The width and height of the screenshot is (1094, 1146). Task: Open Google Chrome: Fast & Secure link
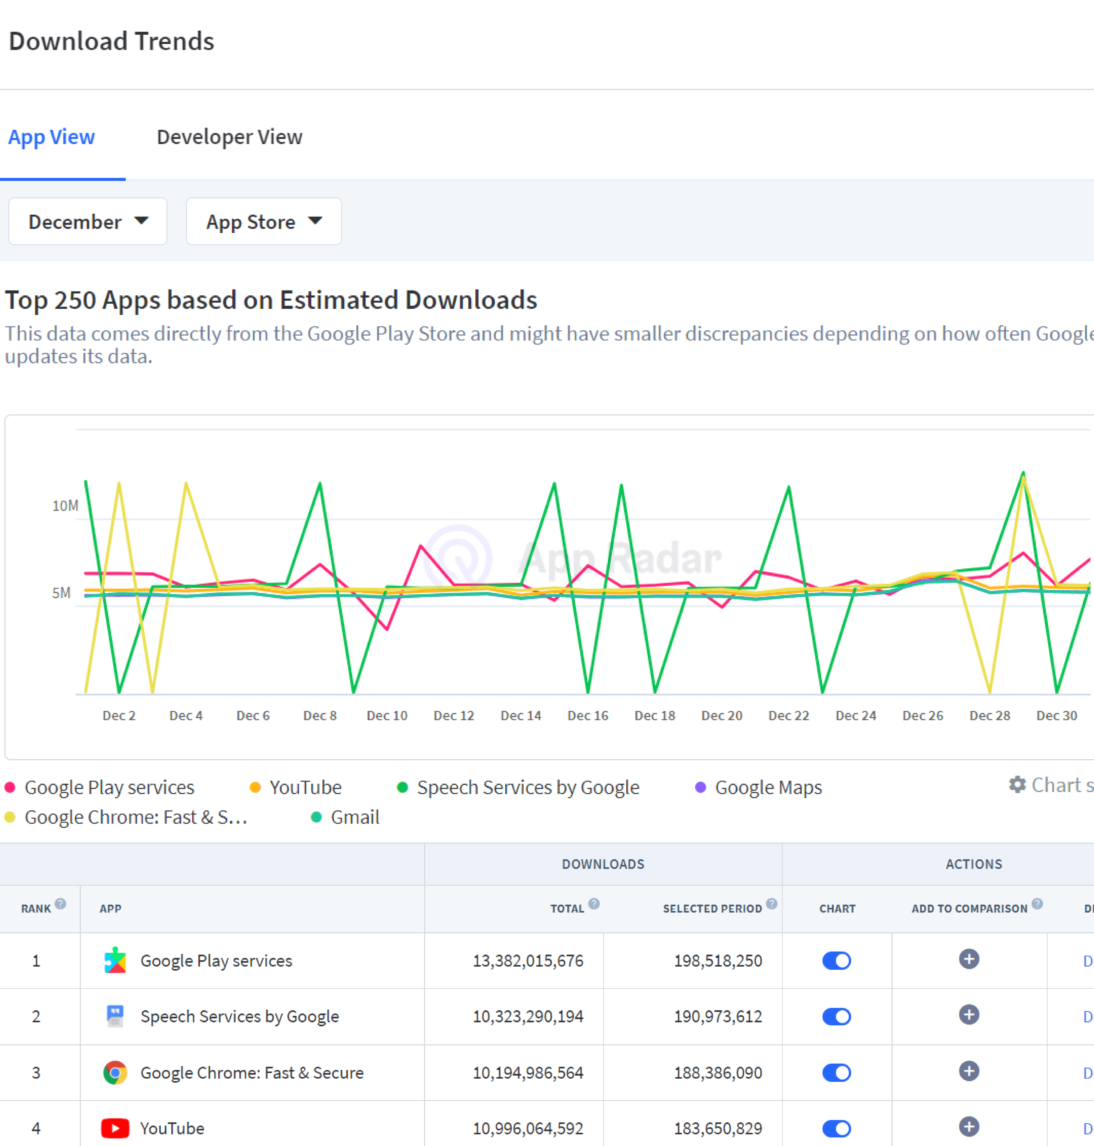pyautogui.click(x=252, y=1073)
